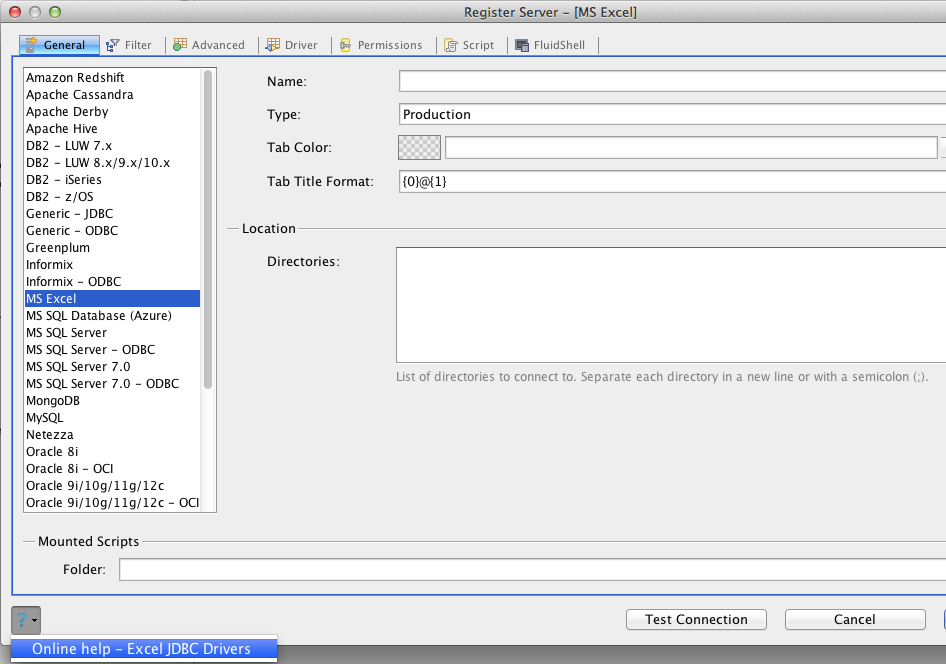Select Oracle 8i – OCI
This screenshot has height=664, width=946.
coord(112,469)
